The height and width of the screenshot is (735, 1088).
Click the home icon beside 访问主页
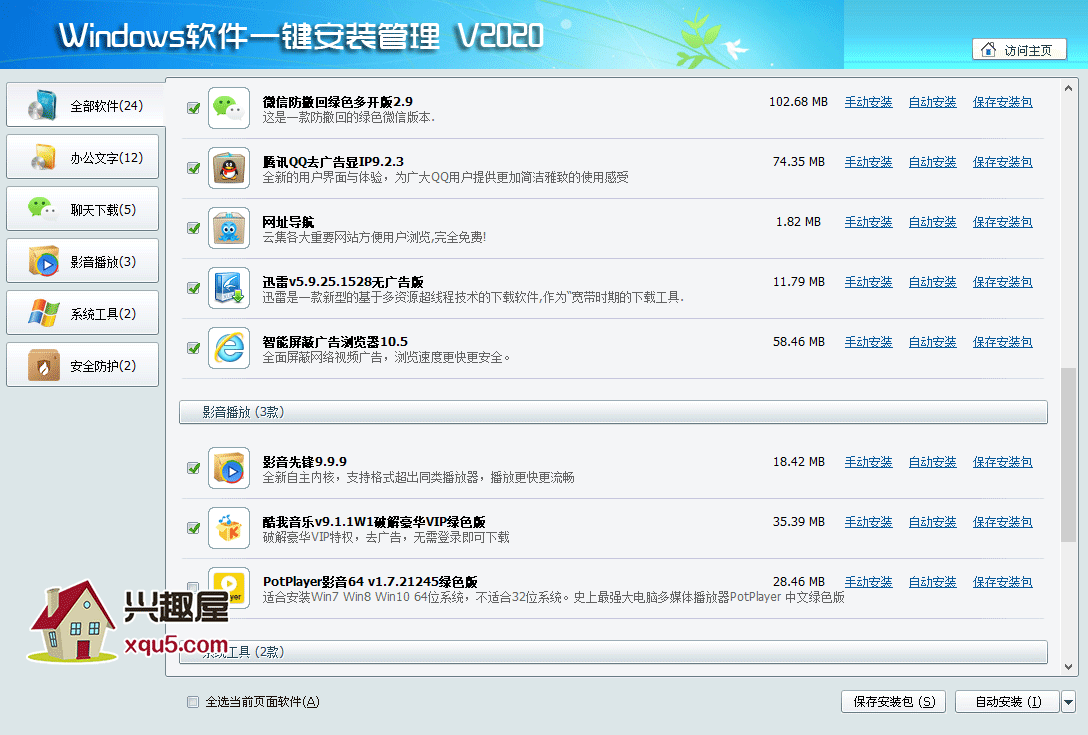tap(988, 50)
